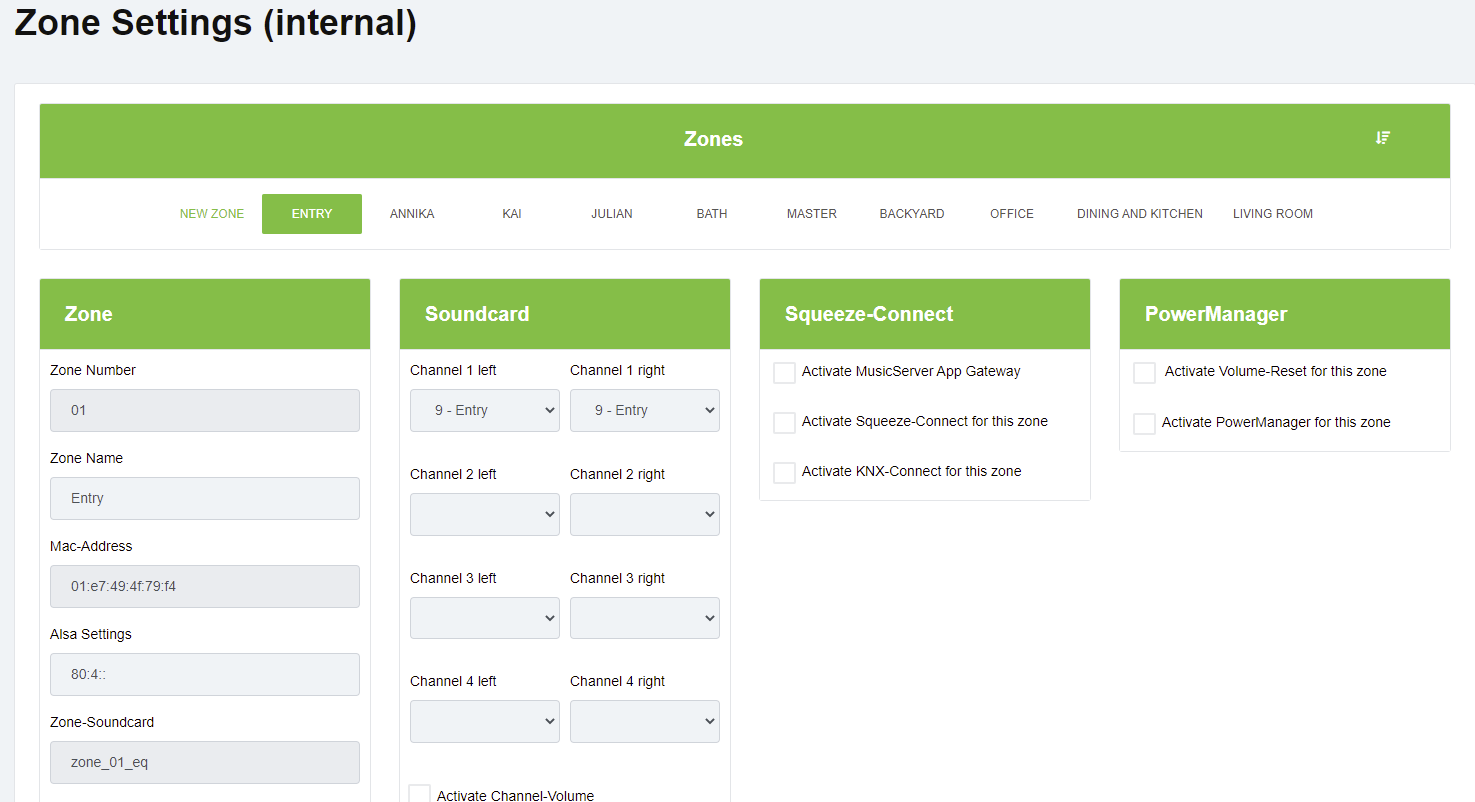Click the Zone Name input field
1475x802 pixels.
[x=205, y=499]
